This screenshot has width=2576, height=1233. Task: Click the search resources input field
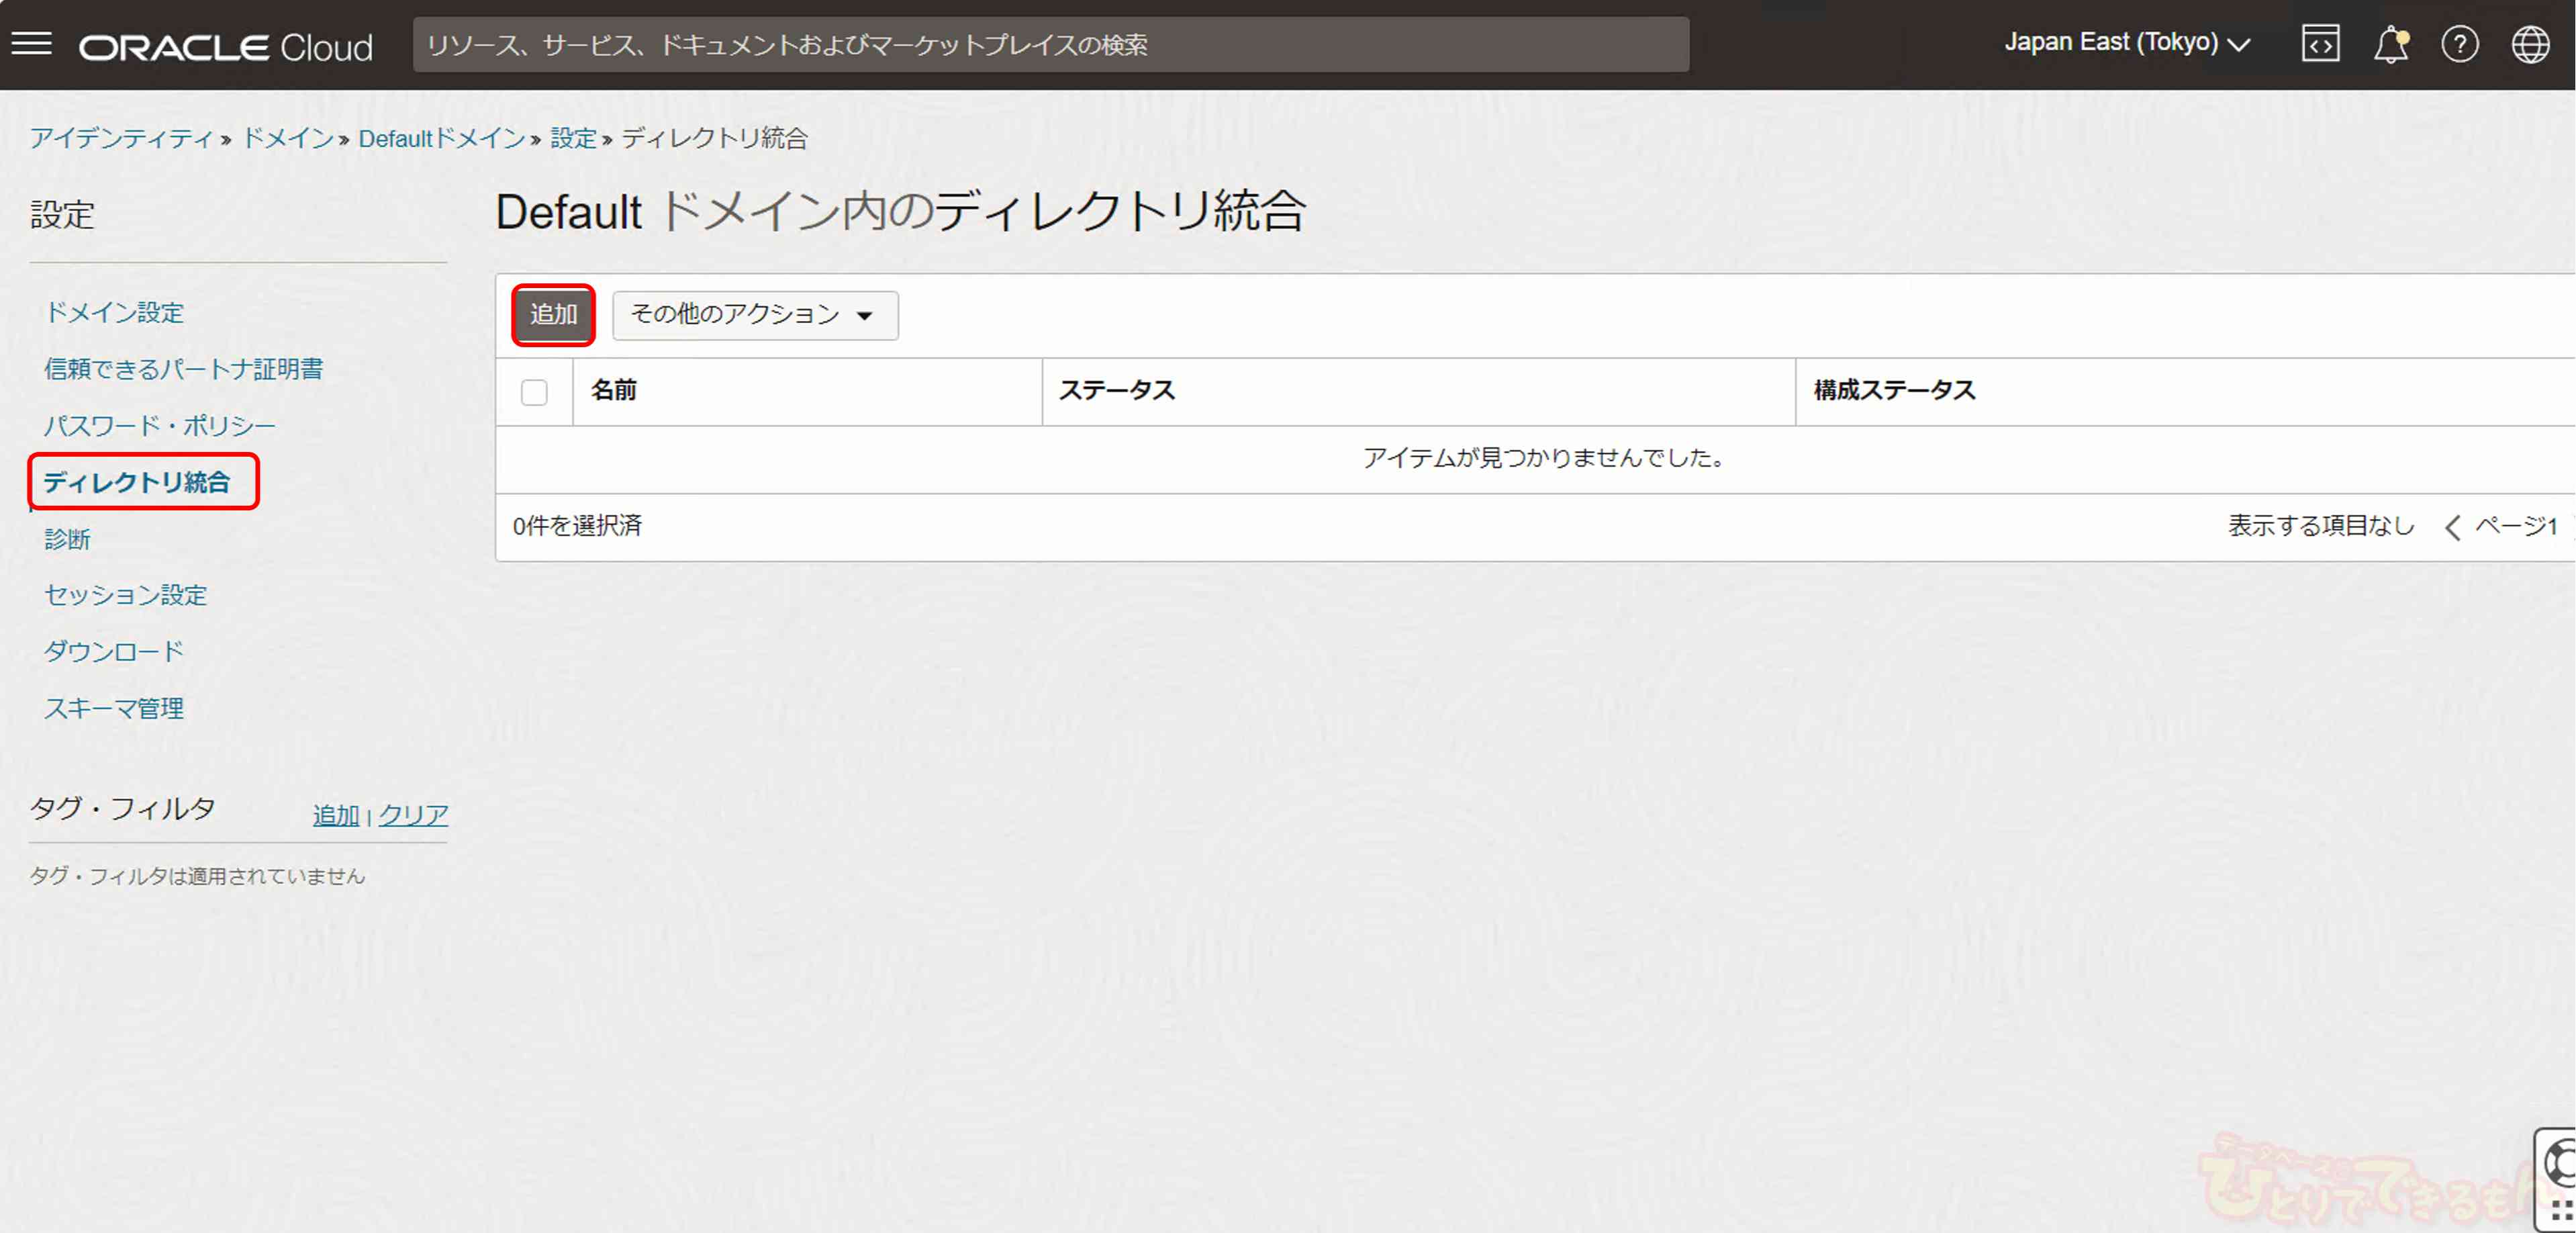1050,45
